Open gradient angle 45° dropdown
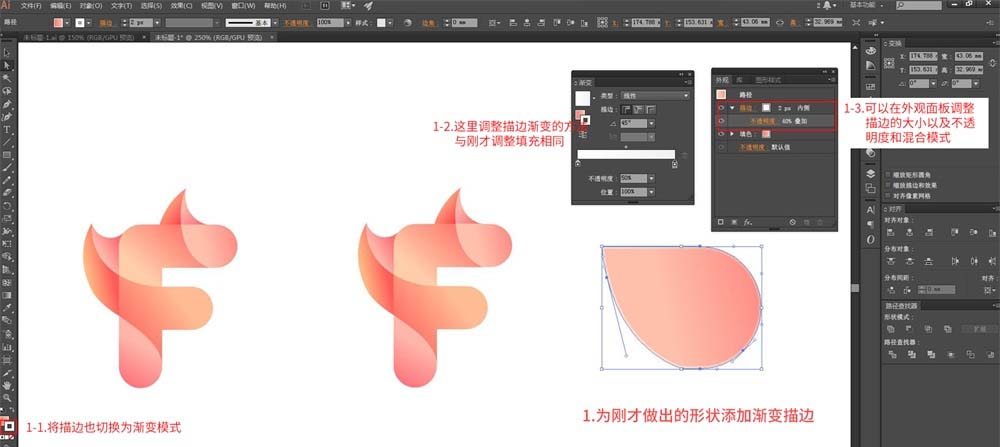The width and height of the screenshot is (1000, 447). [651, 123]
